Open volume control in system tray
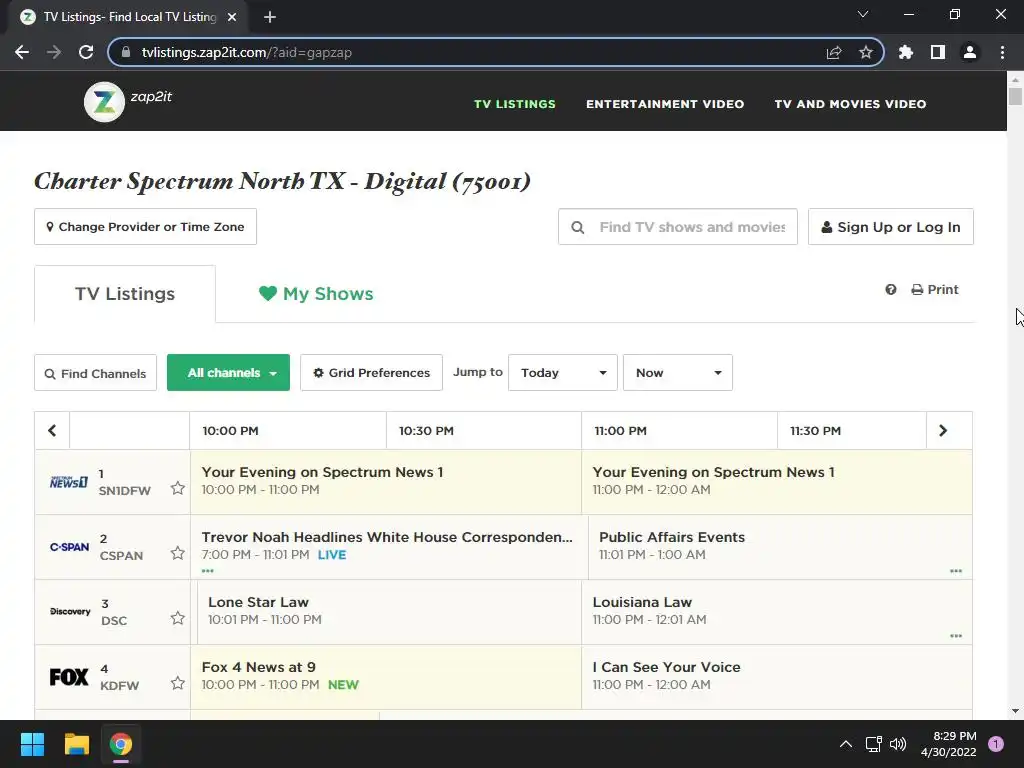1024x768 pixels. click(x=899, y=744)
